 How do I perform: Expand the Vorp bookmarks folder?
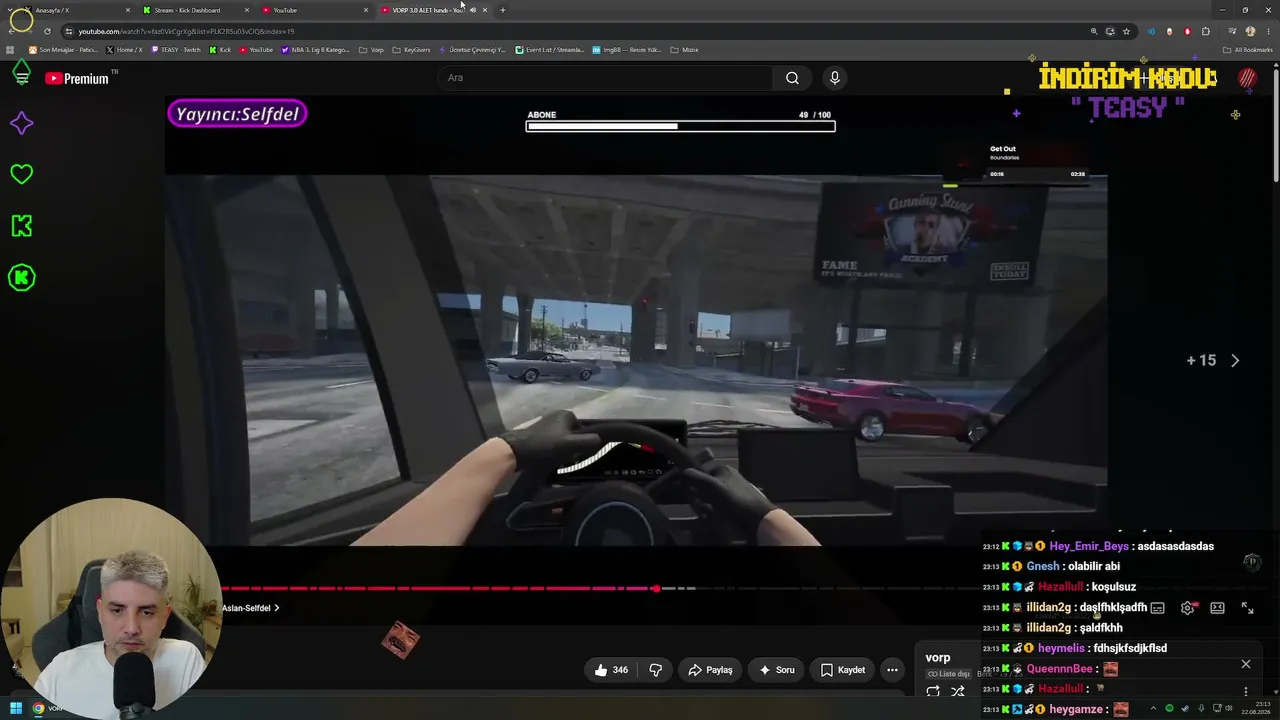[x=371, y=50]
